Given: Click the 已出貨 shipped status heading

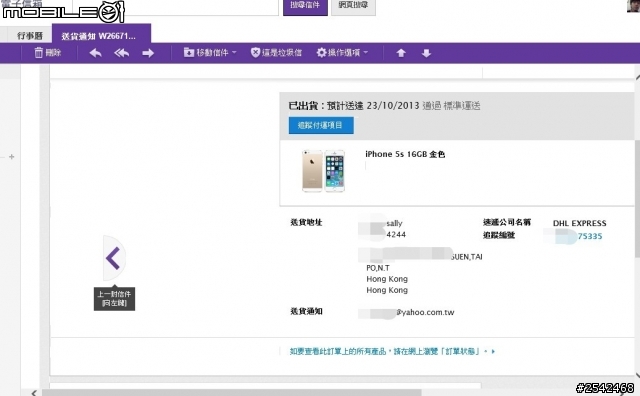Looking at the screenshot, I should pyautogui.click(x=303, y=106).
